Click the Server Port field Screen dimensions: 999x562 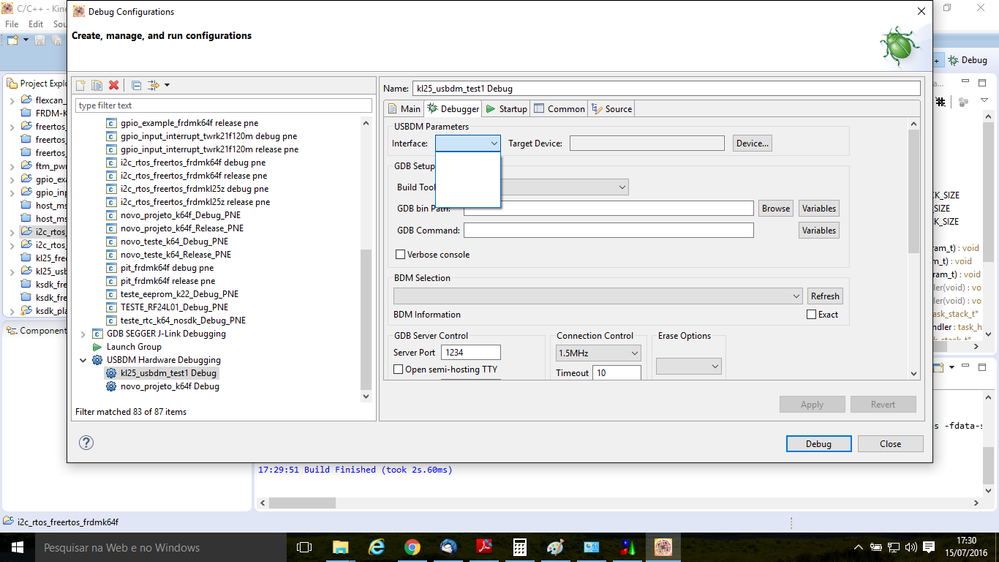471,352
